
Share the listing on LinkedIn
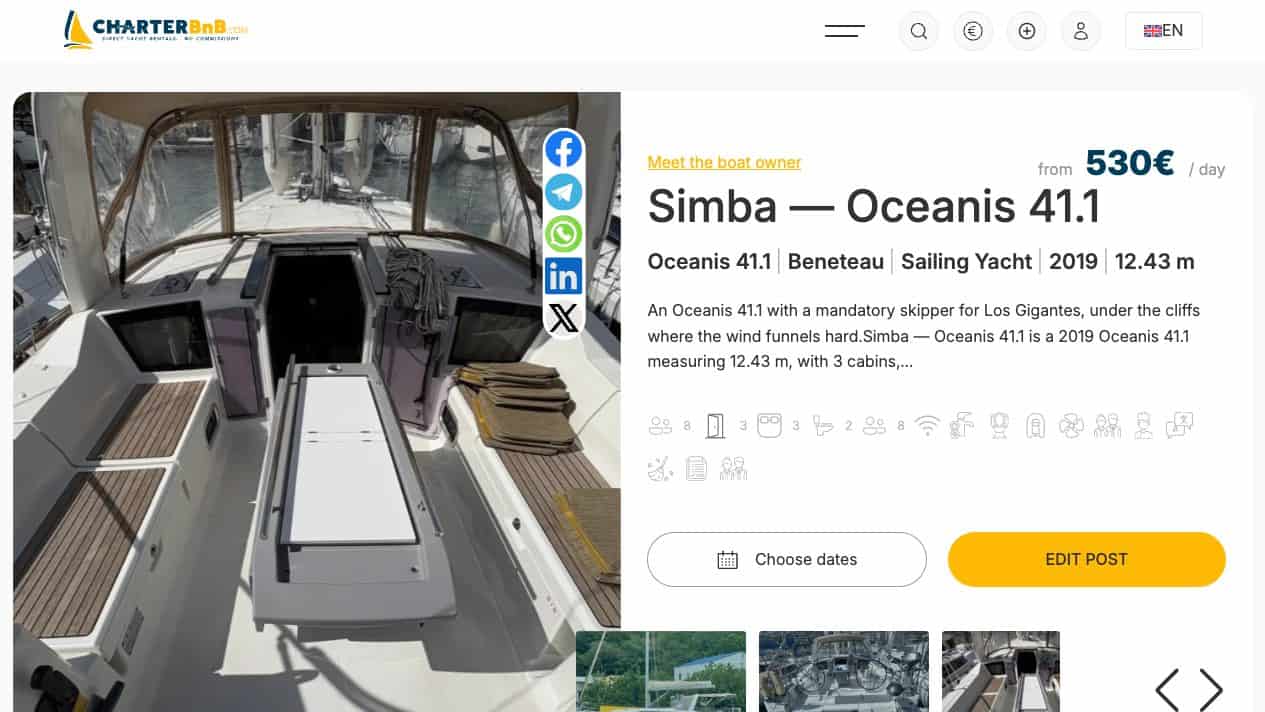click(x=564, y=276)
